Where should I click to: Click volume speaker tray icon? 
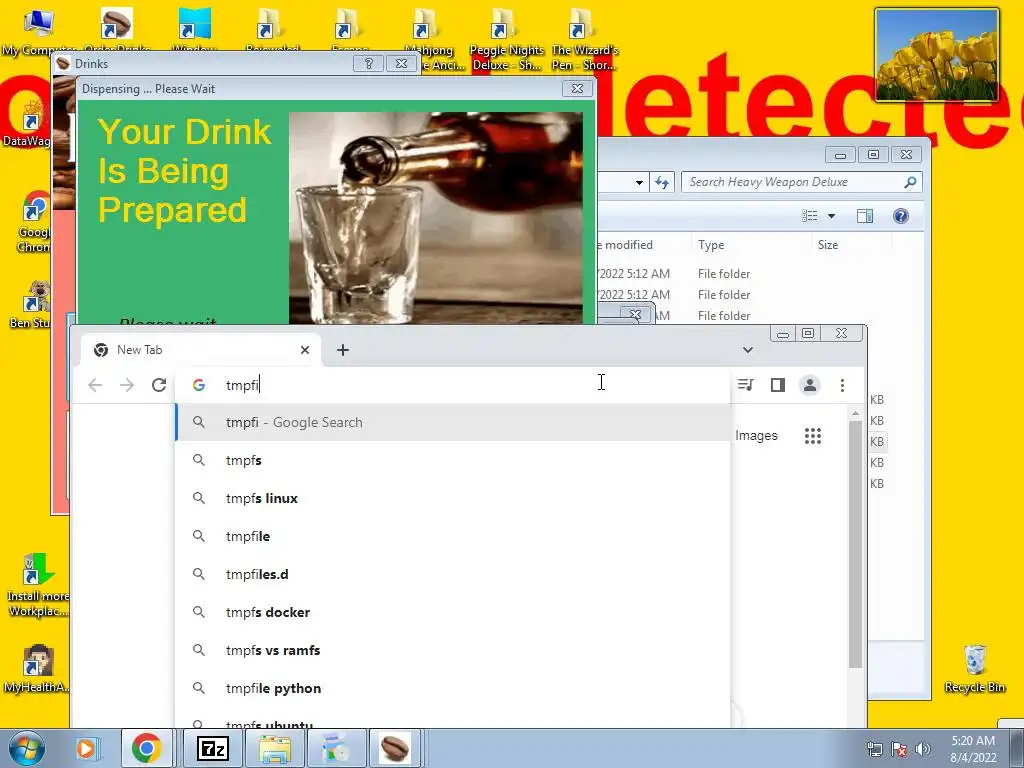click(922, 749)
